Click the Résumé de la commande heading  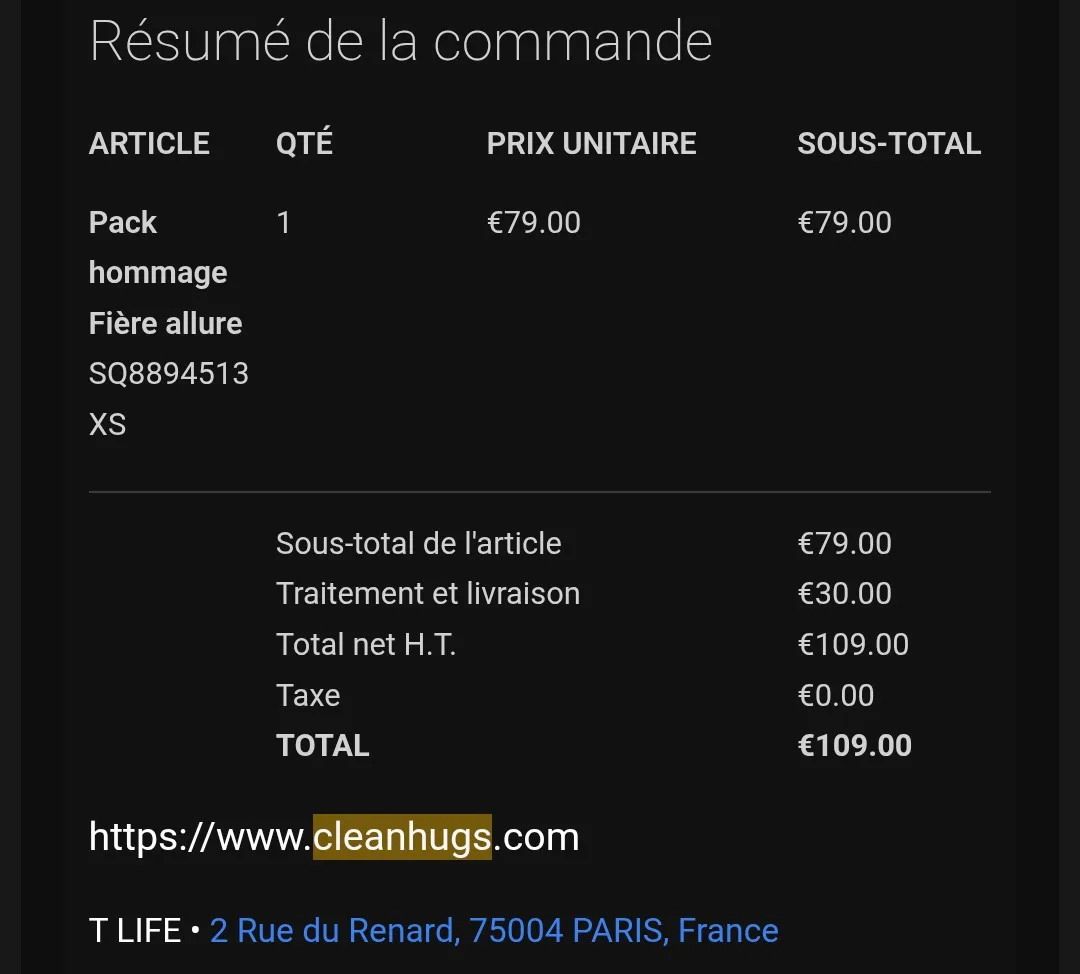(x=401, y=42)
